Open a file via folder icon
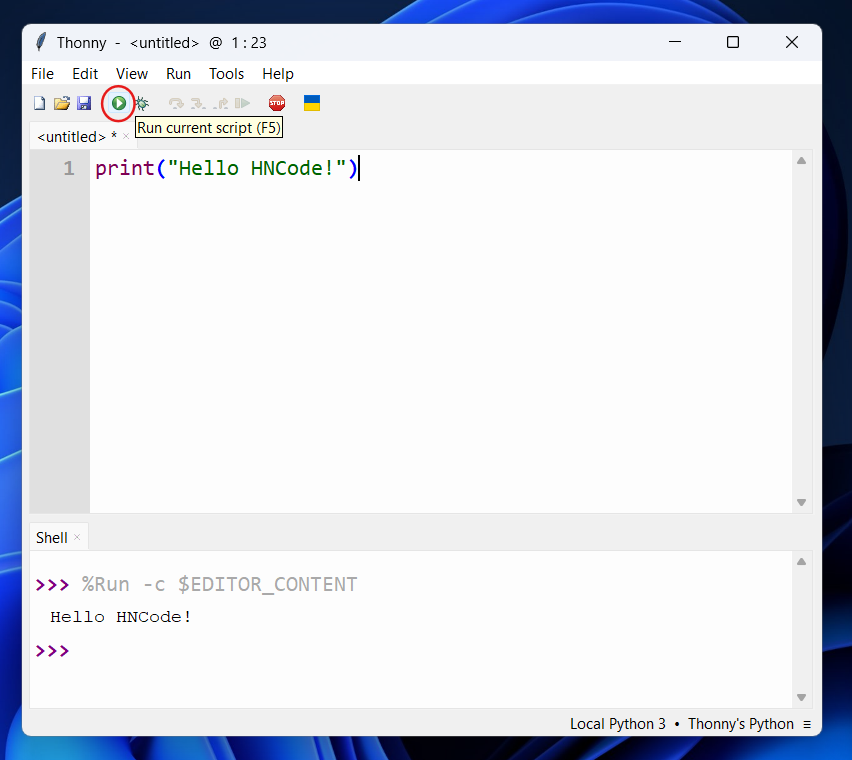Viewport: 852px width, 760px height. (62, 103)
